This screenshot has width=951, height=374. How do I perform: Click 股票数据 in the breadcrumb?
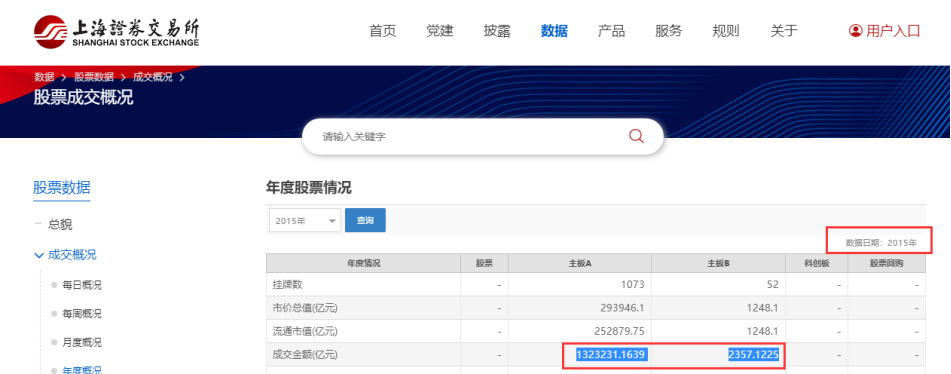[94, 77]
